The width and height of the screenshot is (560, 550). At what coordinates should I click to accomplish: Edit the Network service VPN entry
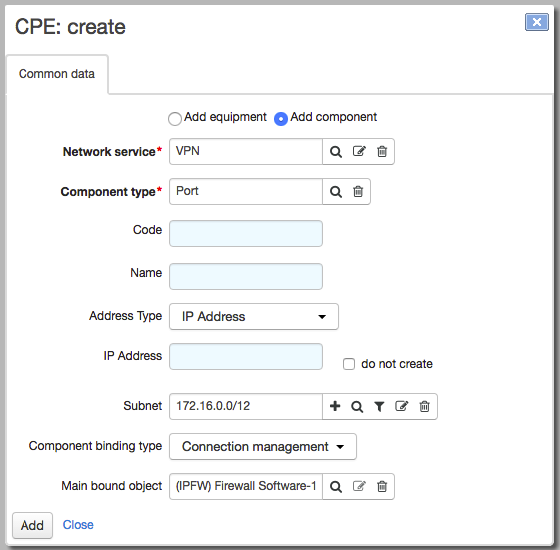tap(359, 151)
